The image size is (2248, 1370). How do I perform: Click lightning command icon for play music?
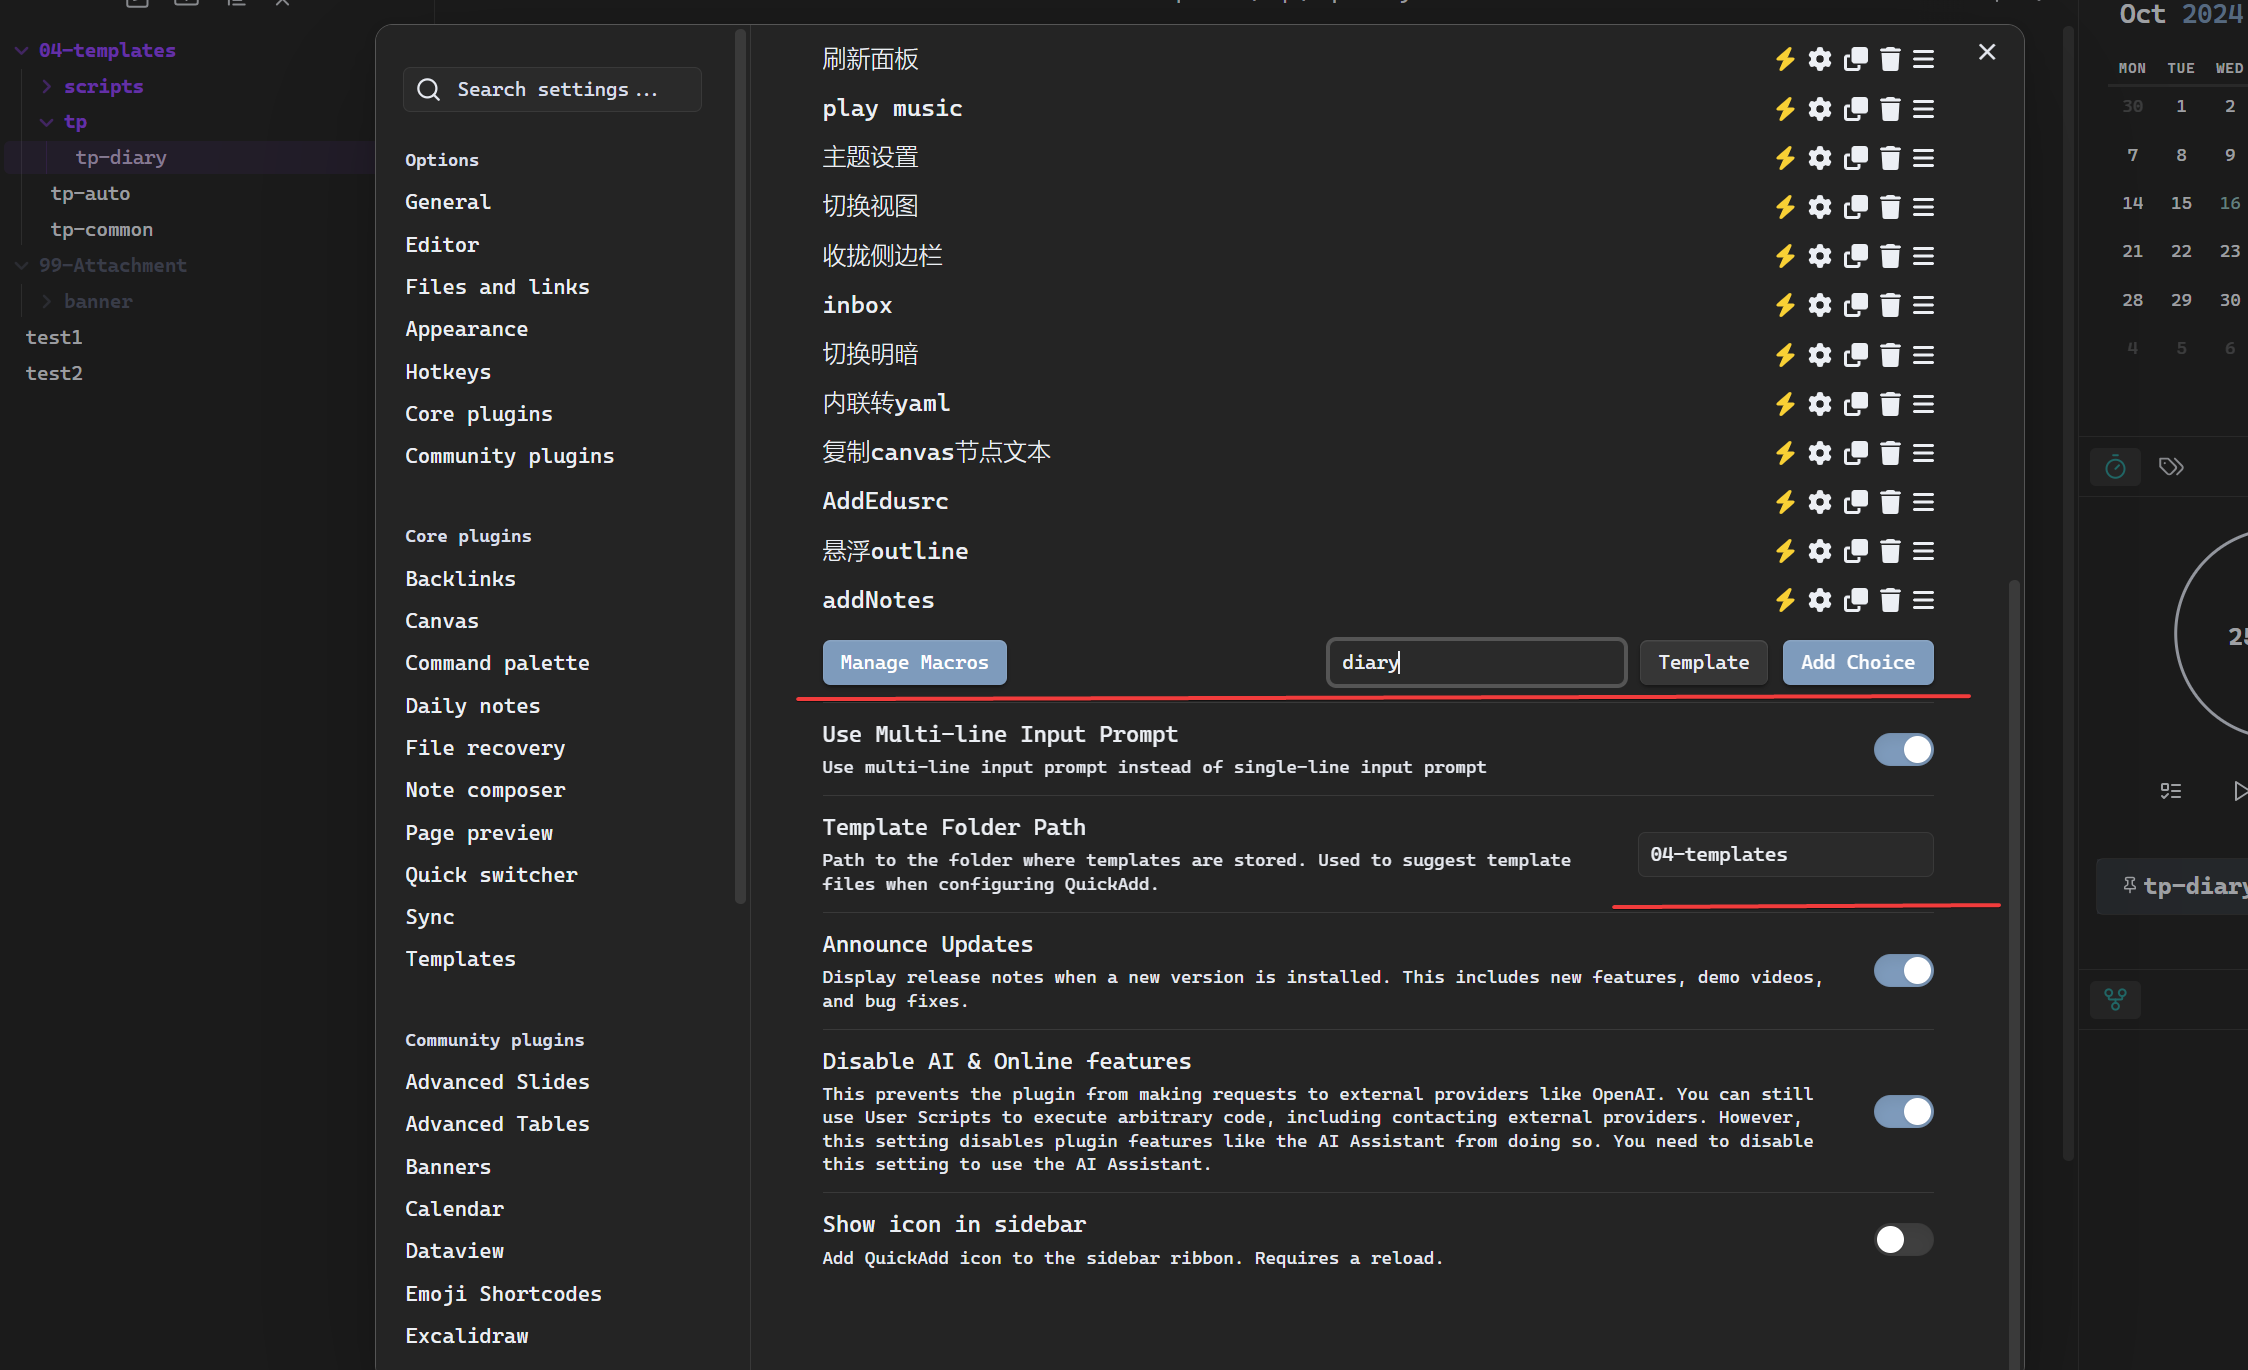[x=1785, y=108]
